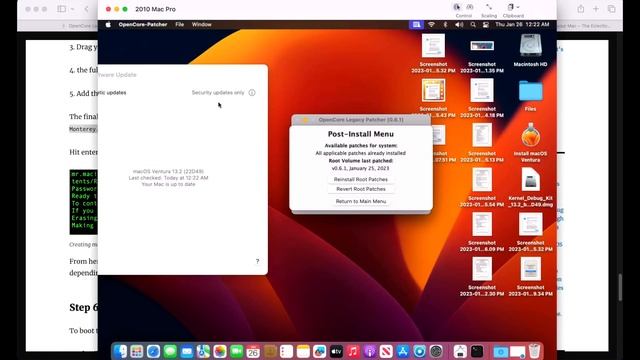Open the Terminal app in the dock
Screen dimensions: 640x360
477,351
